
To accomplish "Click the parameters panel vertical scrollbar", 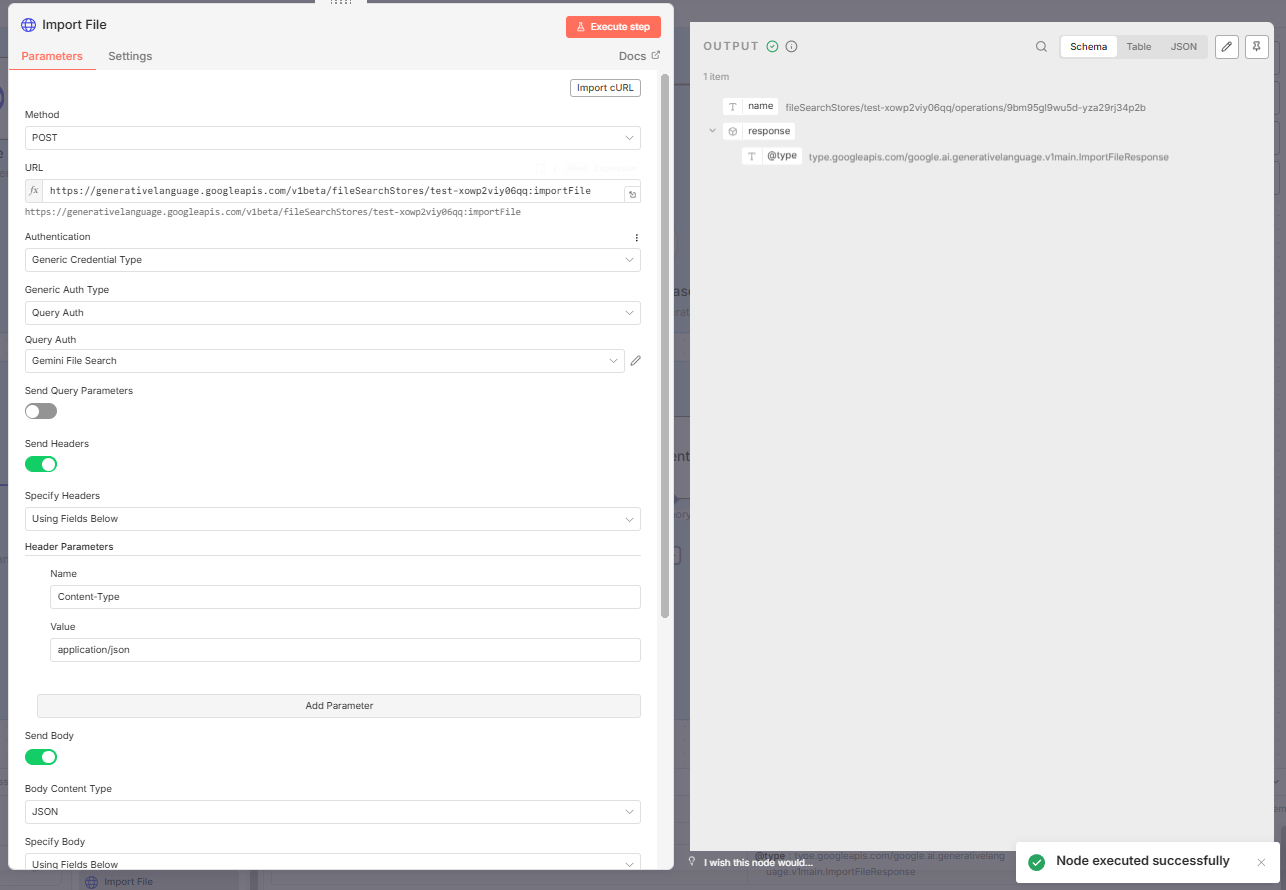I will 664,345.
